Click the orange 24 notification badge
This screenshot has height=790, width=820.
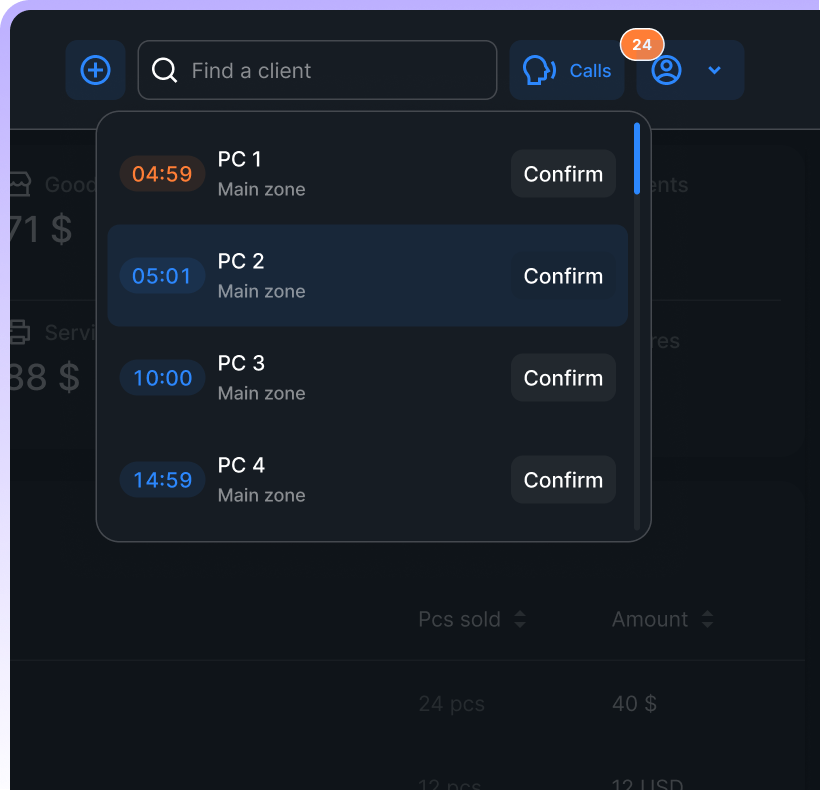click(x=642, y=45)
